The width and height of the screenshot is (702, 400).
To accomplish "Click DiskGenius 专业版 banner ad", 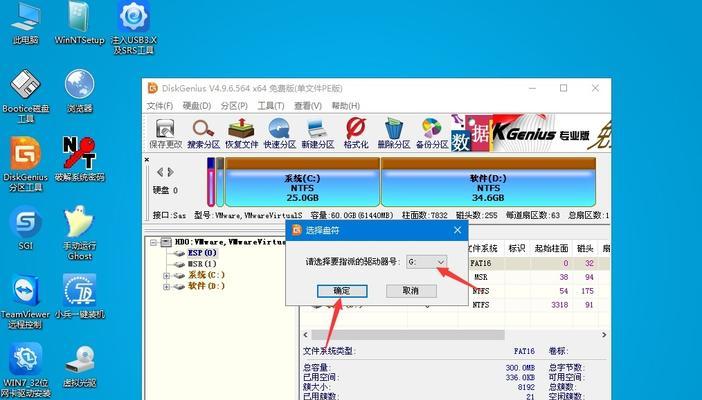I will [531, 133].
